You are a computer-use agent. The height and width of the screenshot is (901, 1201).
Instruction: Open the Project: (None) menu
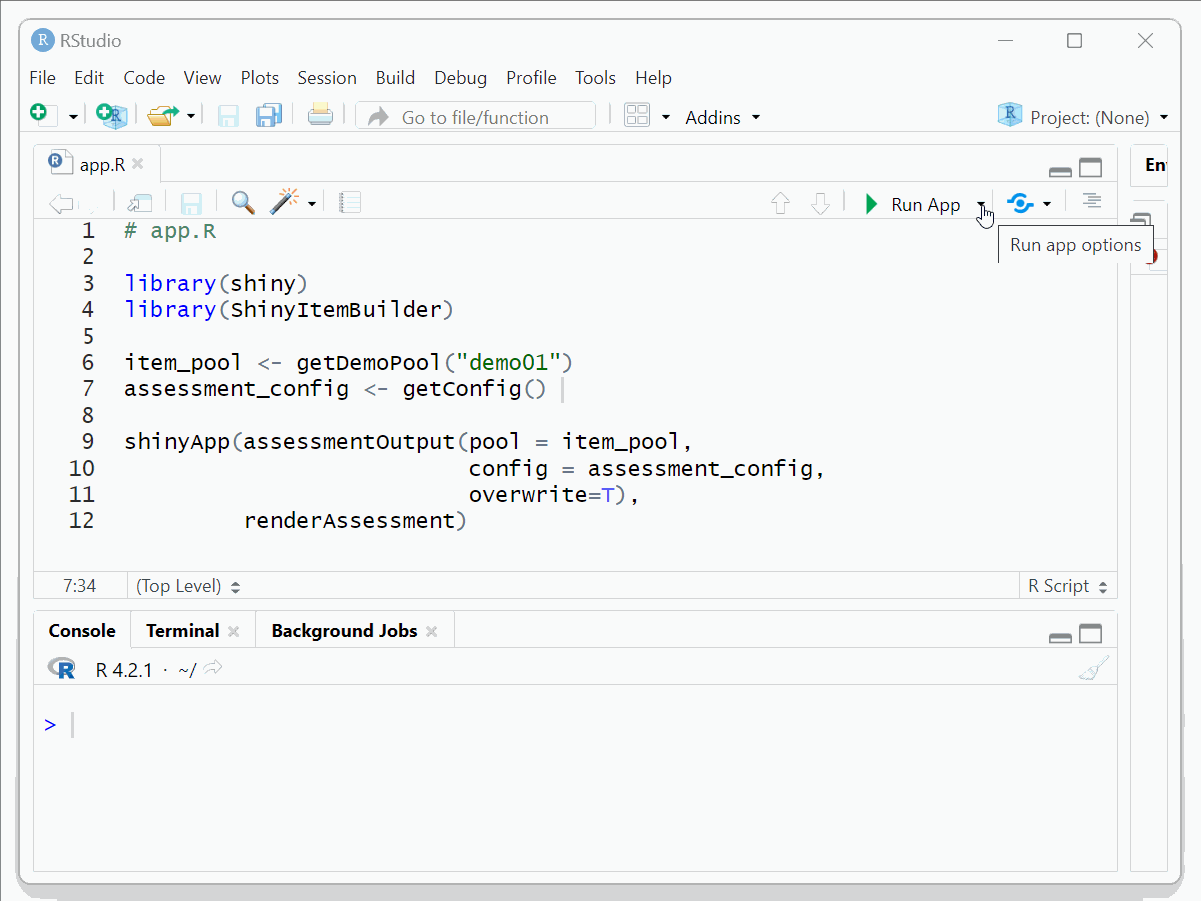(x=1083, y=117)
